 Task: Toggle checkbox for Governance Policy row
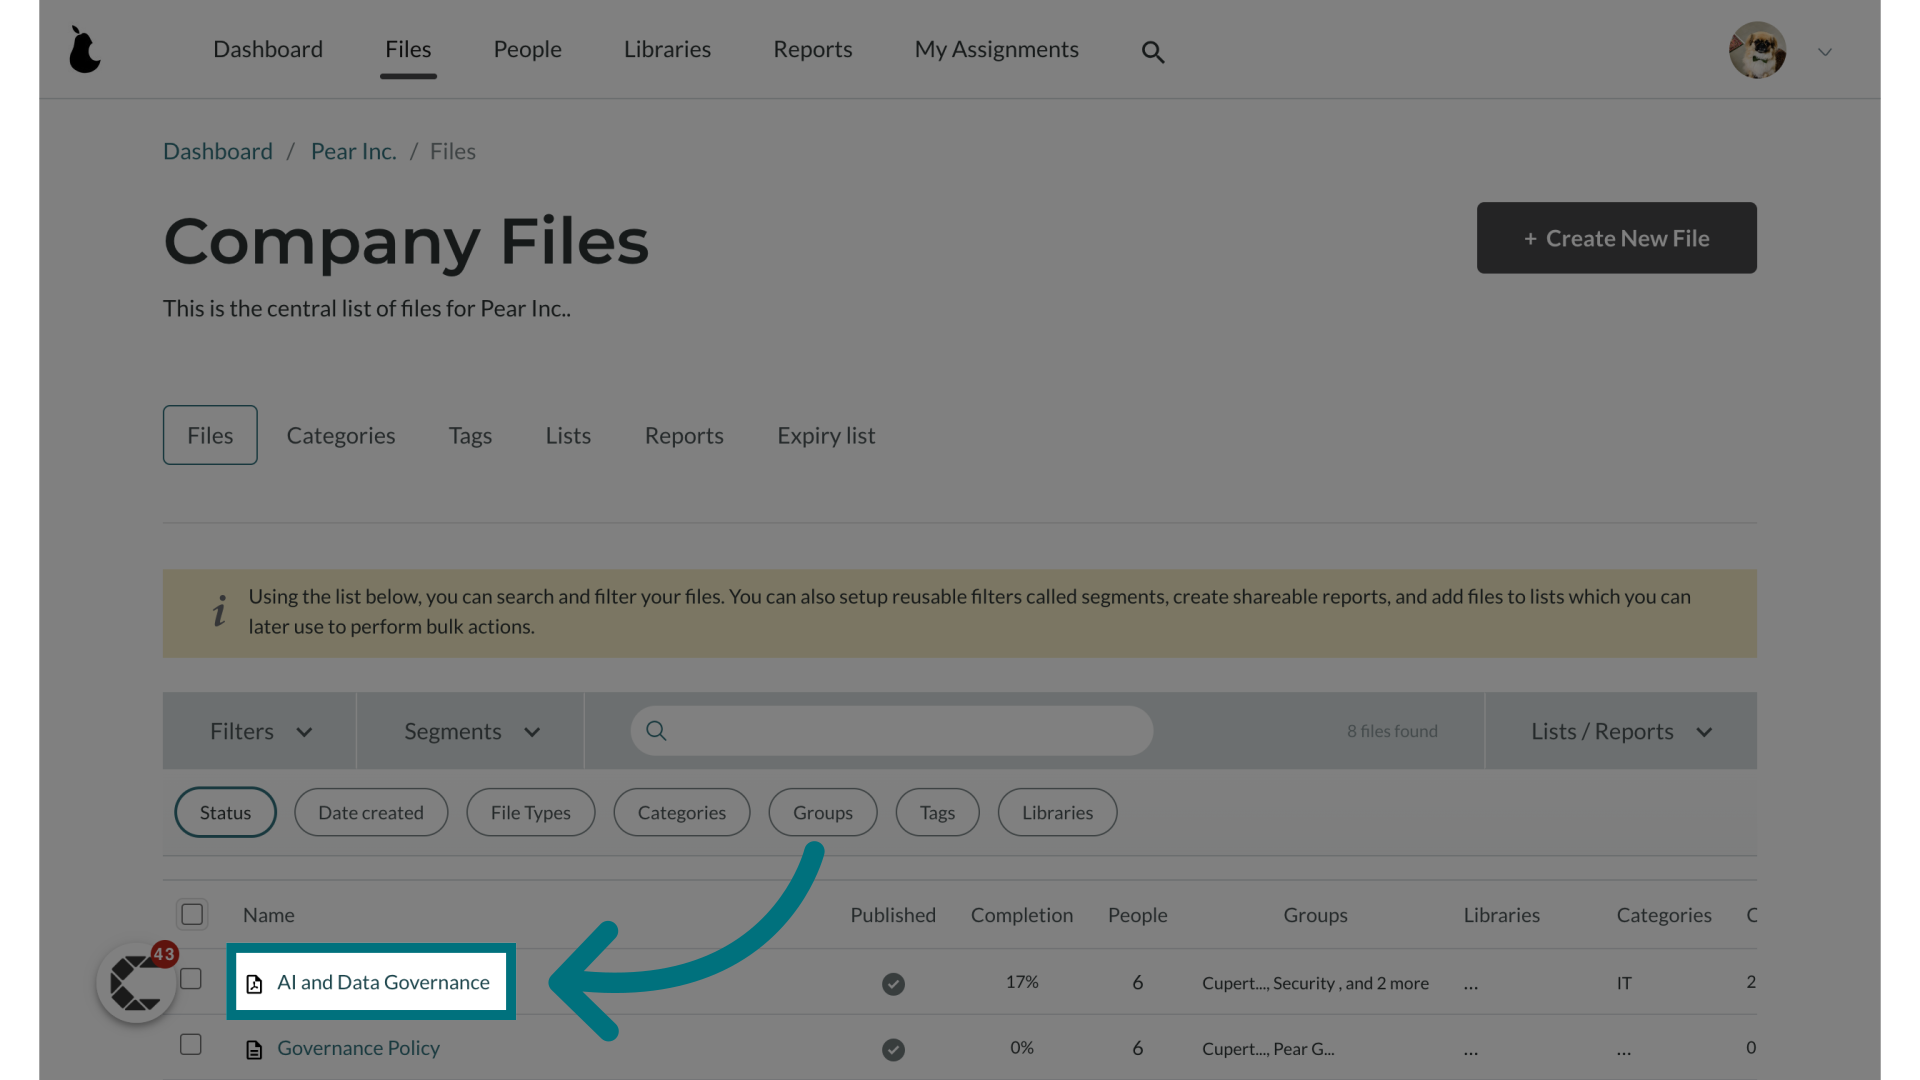pyautogui.click(x=191, y=1046)
